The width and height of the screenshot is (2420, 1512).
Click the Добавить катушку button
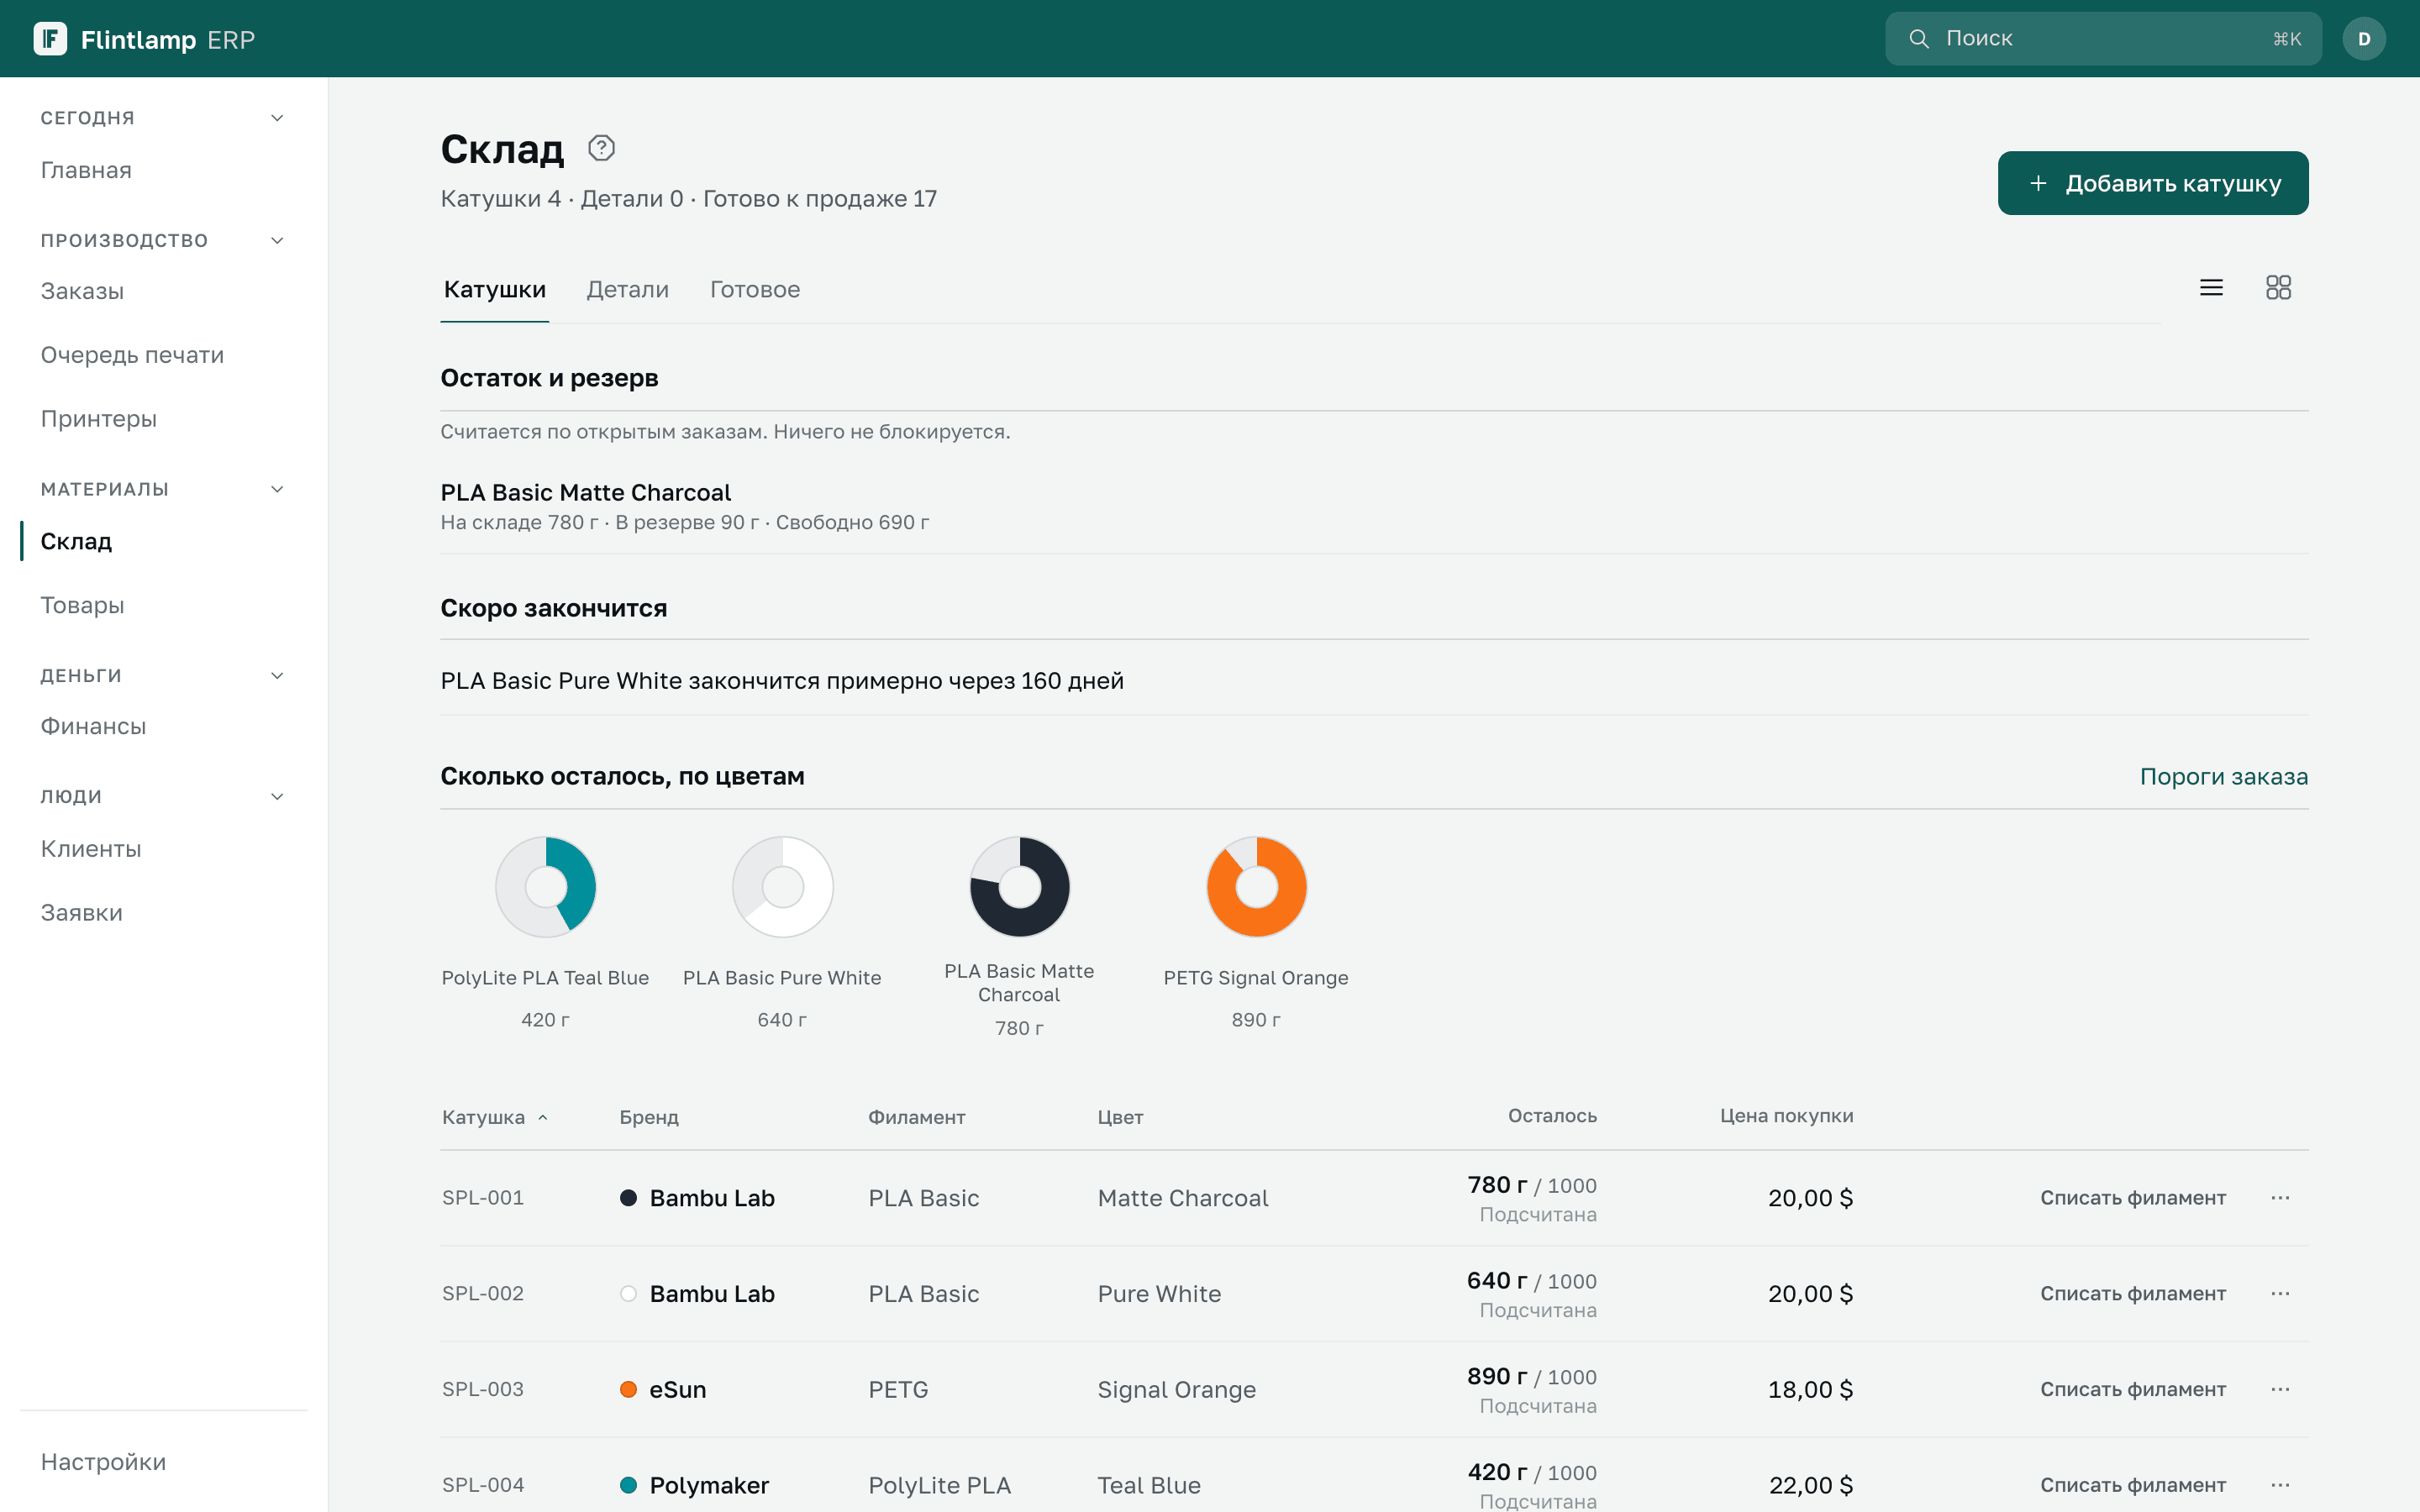[2152, 183]
